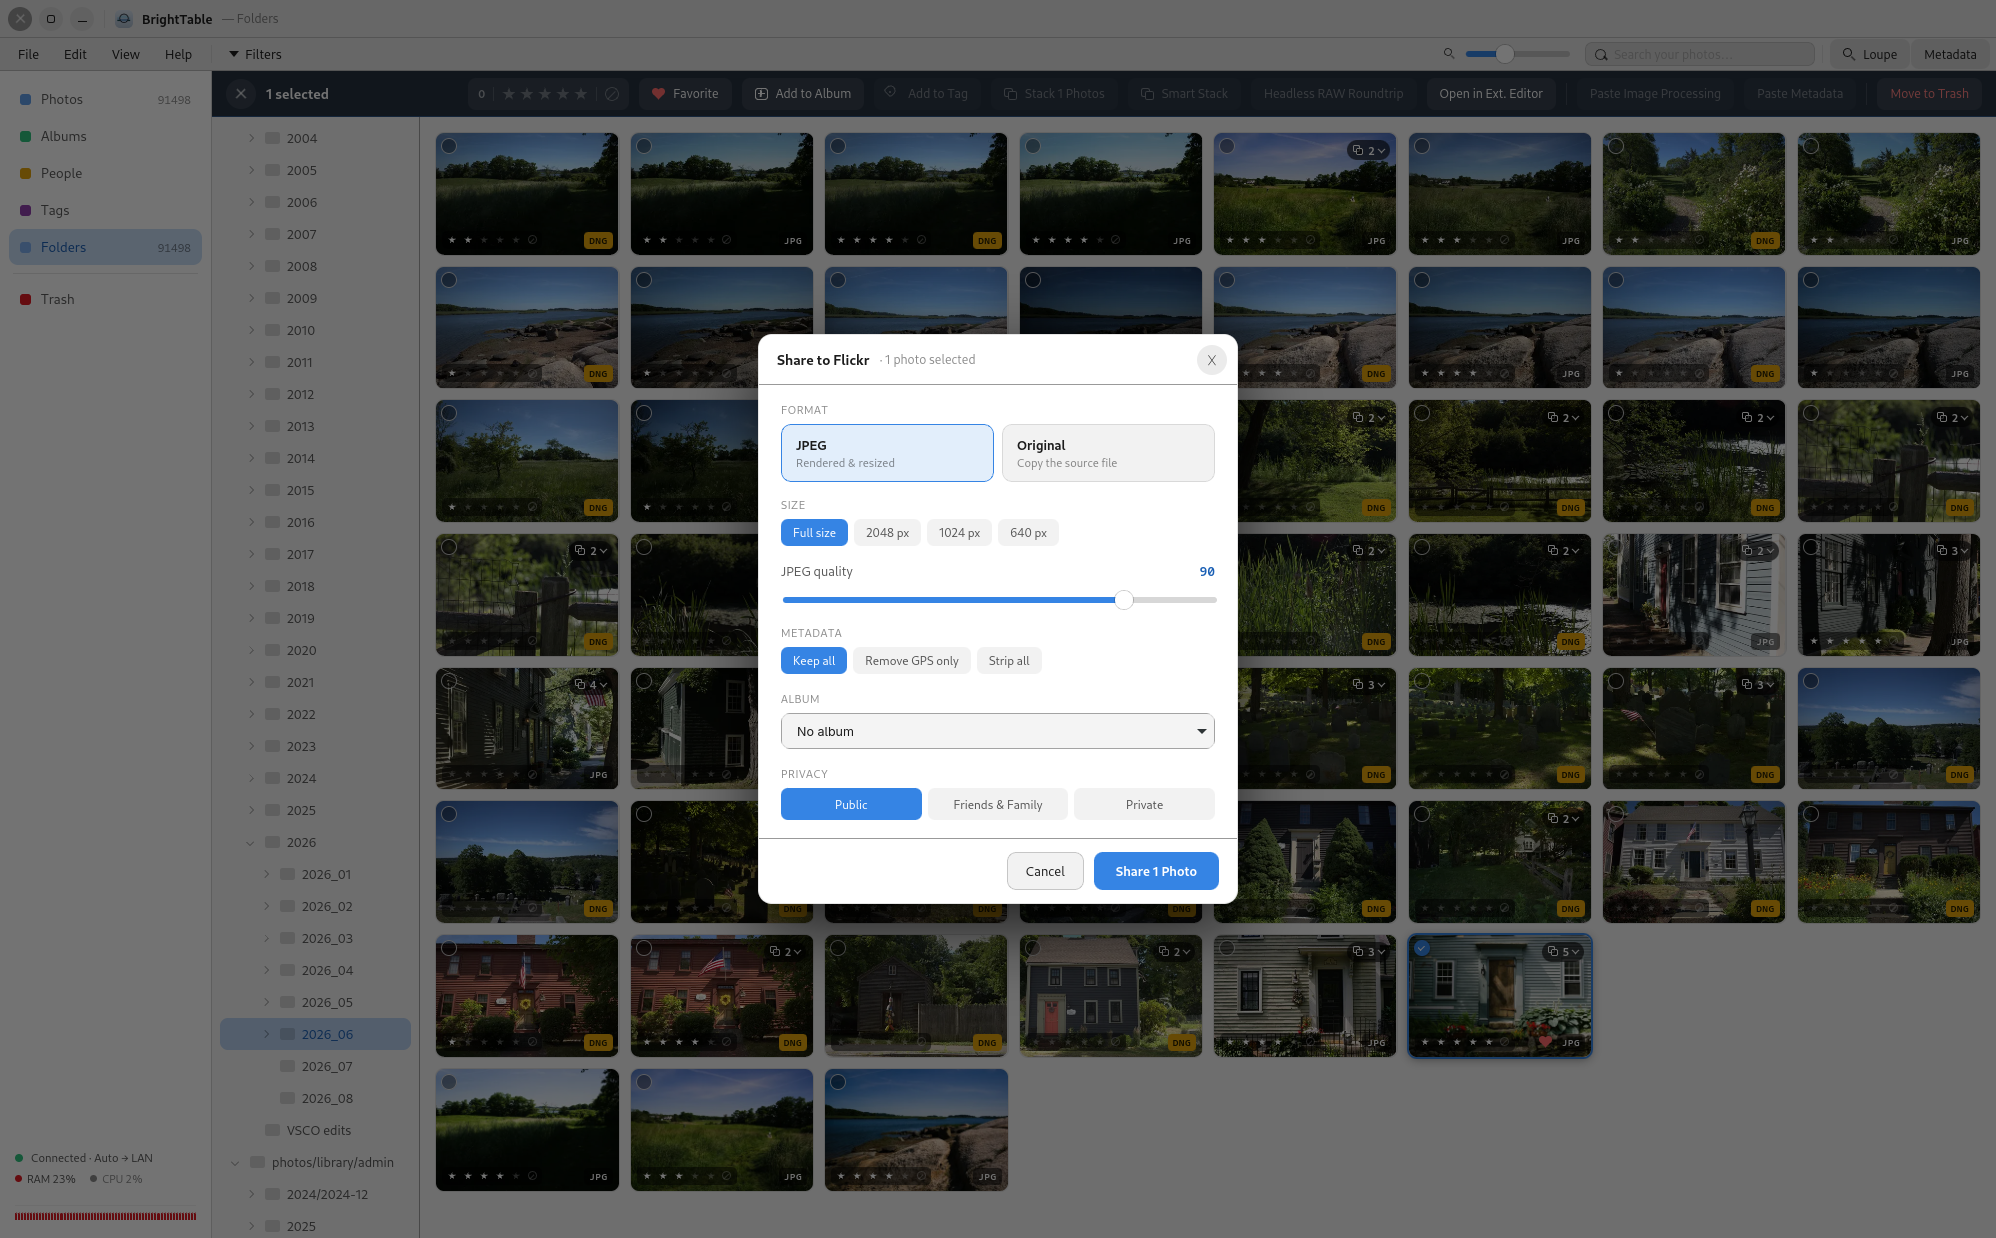Screen dimensions: 1996x1238
Task: Click the Add to Album plus icon
Action: 761,94
